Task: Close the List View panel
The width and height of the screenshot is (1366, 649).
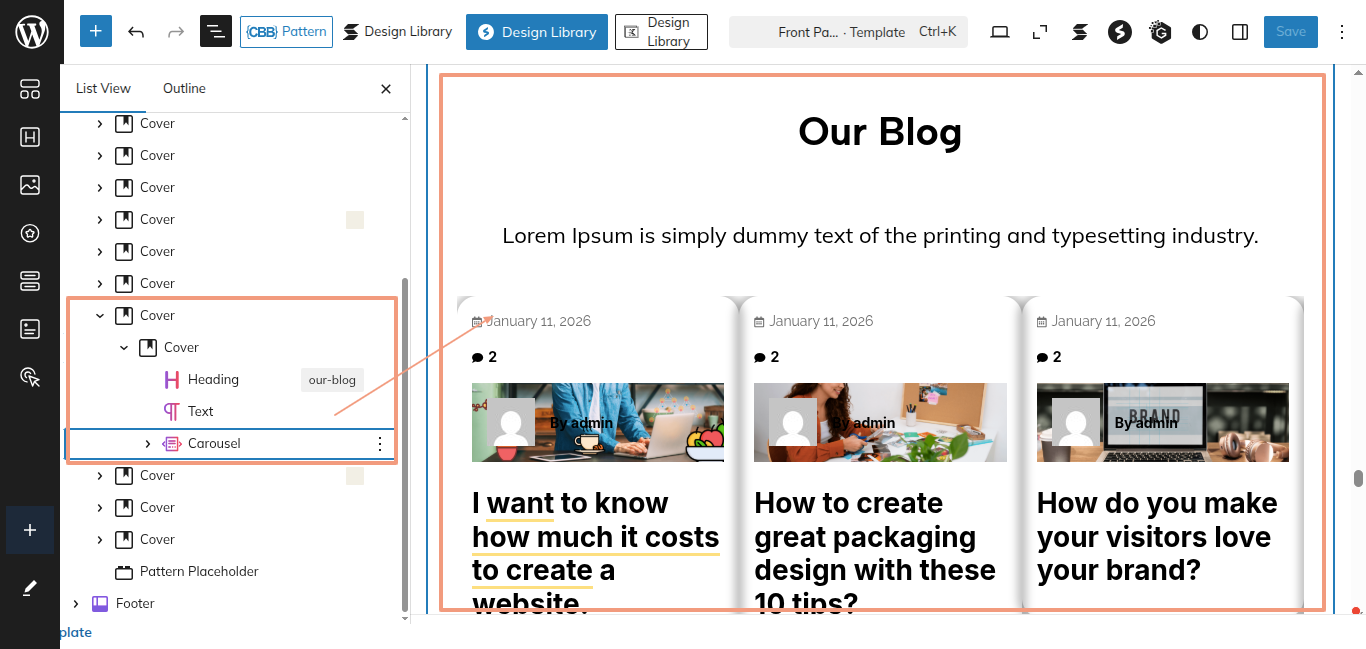Action: point(386,89)
